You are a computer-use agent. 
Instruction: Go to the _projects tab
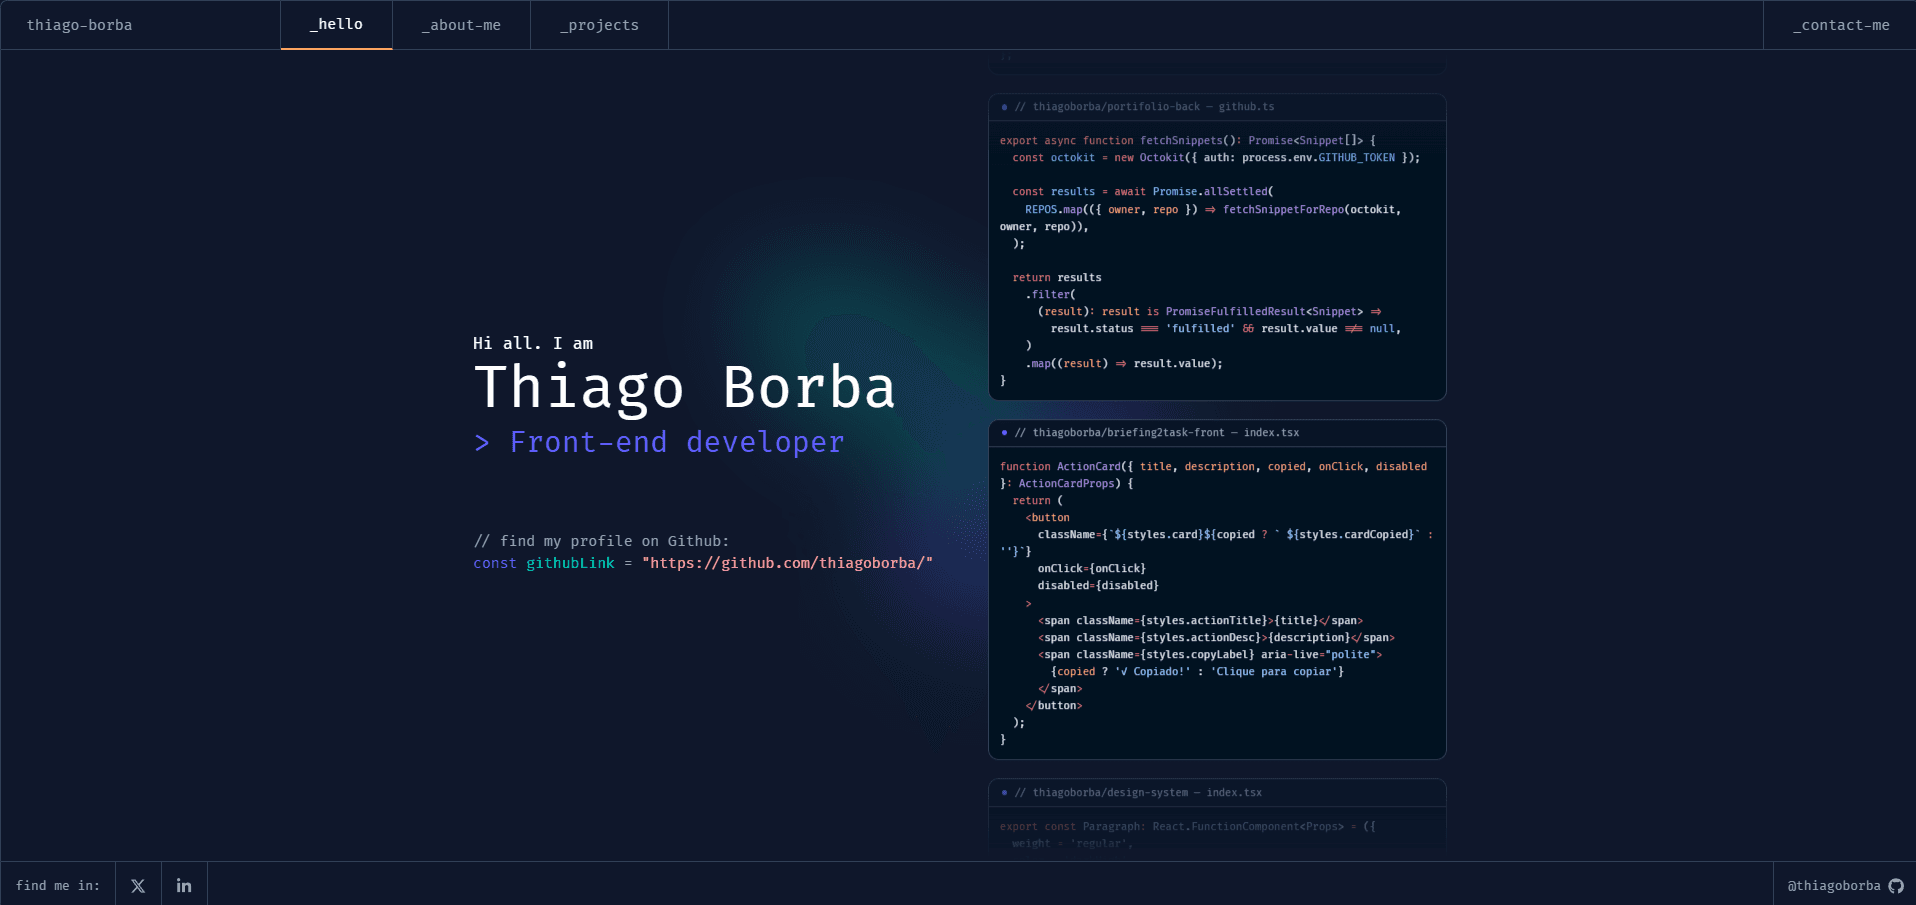coord(599,25)
